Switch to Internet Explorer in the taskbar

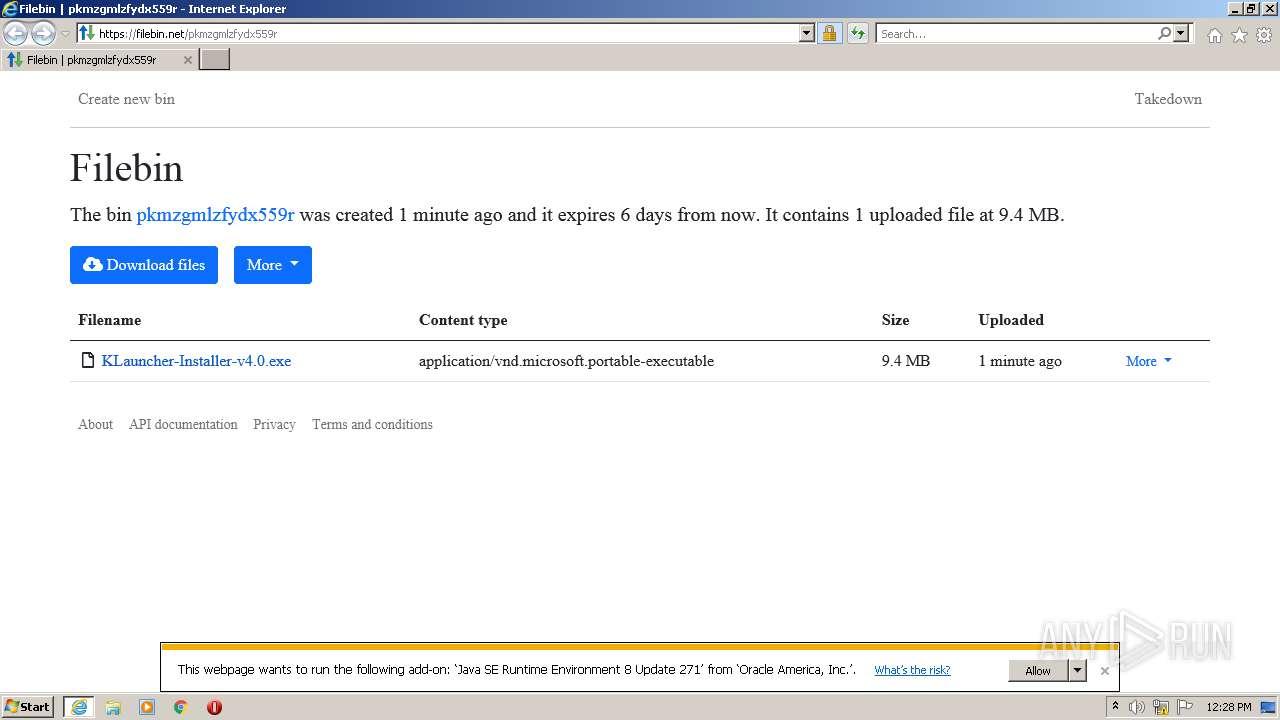[x=79, y=707]
